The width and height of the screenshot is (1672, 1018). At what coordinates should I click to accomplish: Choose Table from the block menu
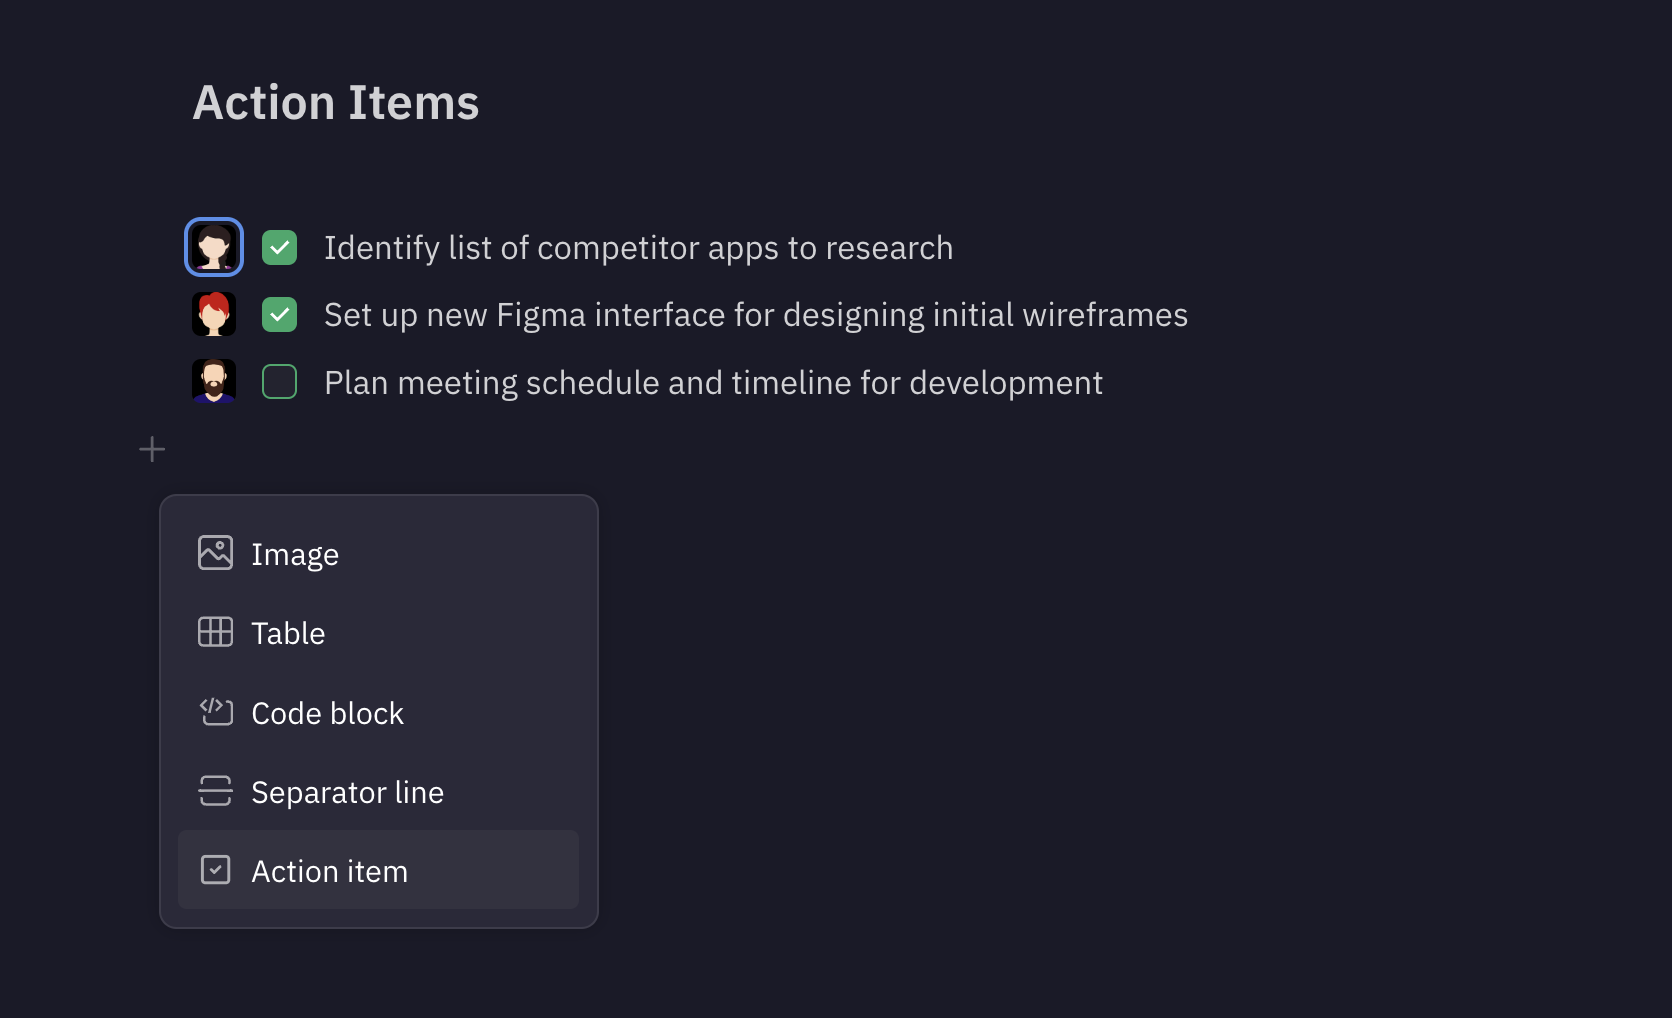[288, 633]
